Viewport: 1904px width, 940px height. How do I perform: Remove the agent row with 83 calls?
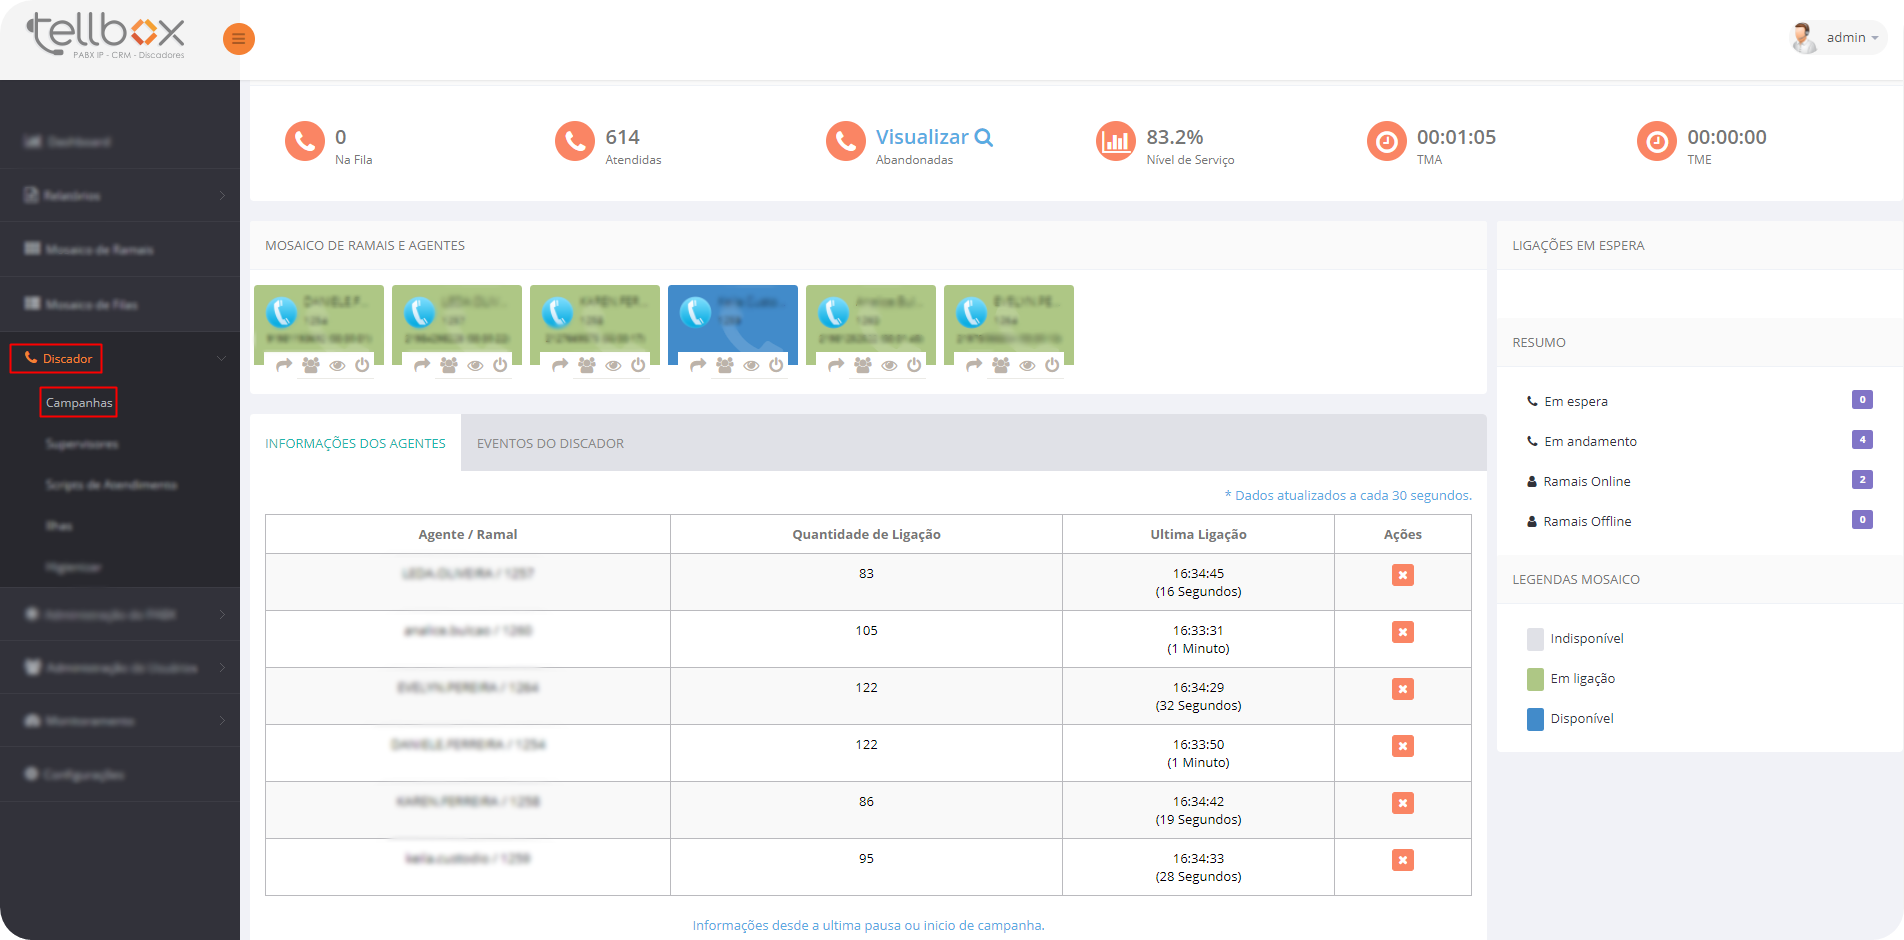1402,575
